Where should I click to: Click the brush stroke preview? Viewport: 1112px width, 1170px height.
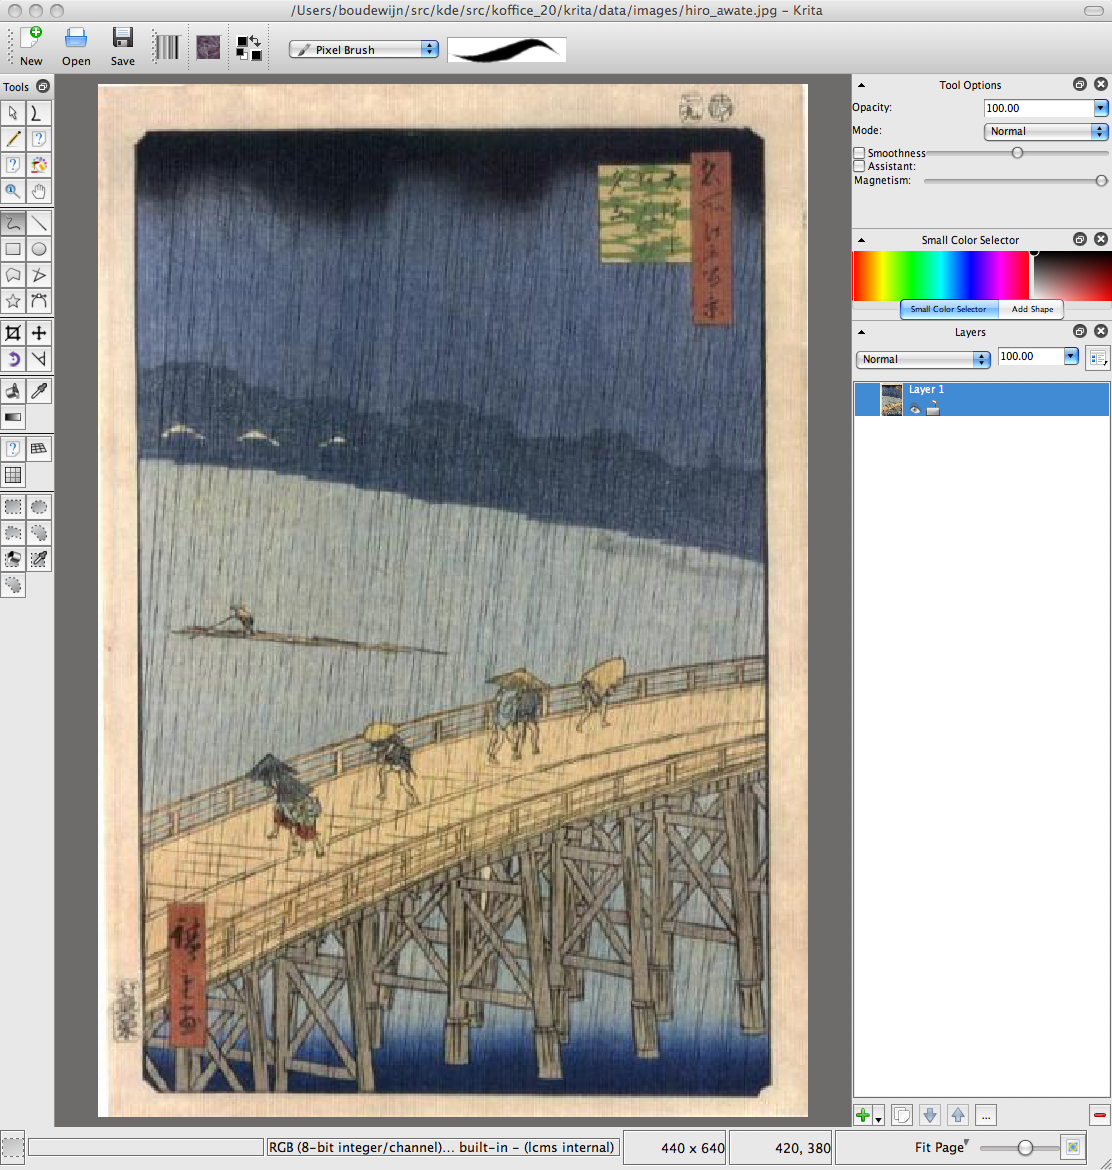pyautogui.click(x=507, y=50)
